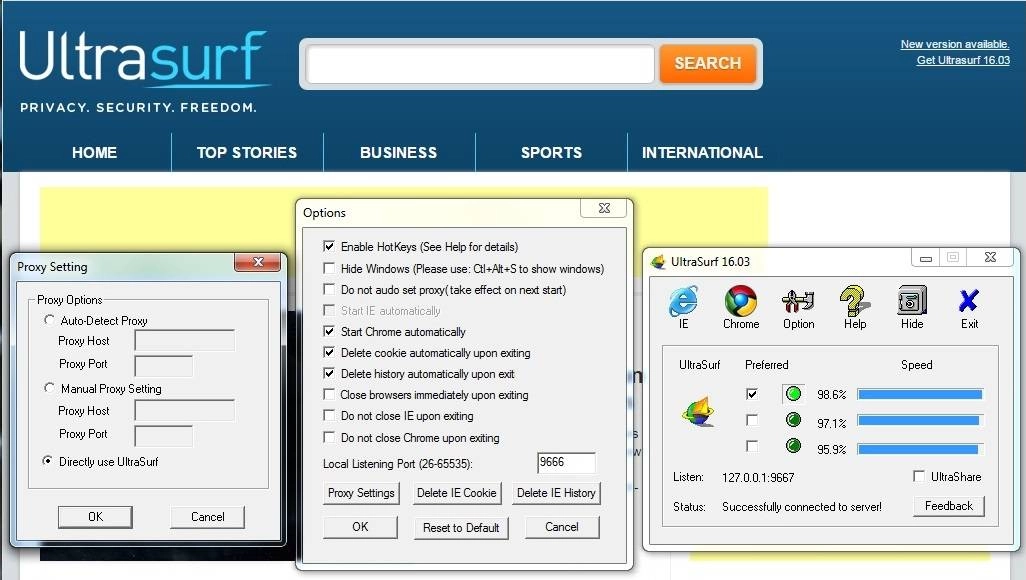Open the INTERNATIONAL navigation tab
Image resolution: width=1026 pixels, height=580 pixels.
tap(702, 153)
